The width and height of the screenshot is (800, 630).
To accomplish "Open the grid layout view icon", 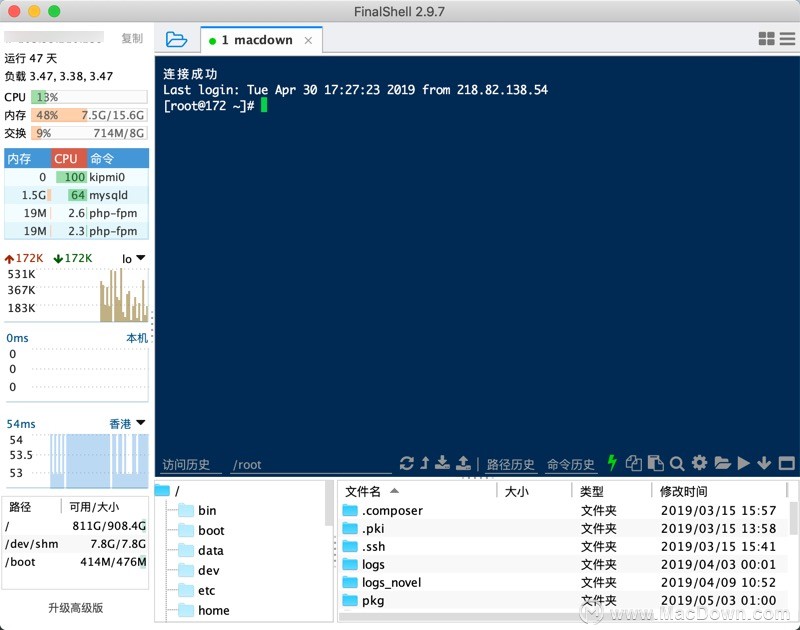I will tap(766, 39).
